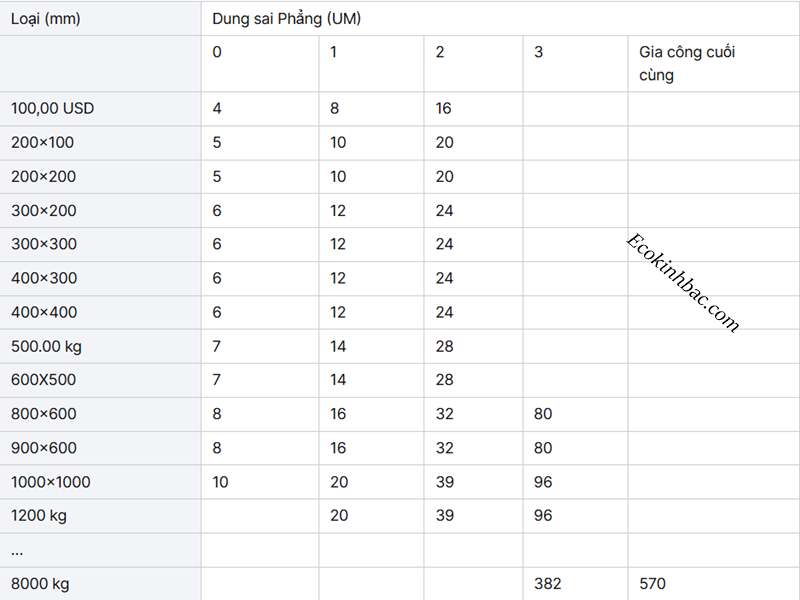Select the "Dung sai Phẳng (UM)" header

286,19
